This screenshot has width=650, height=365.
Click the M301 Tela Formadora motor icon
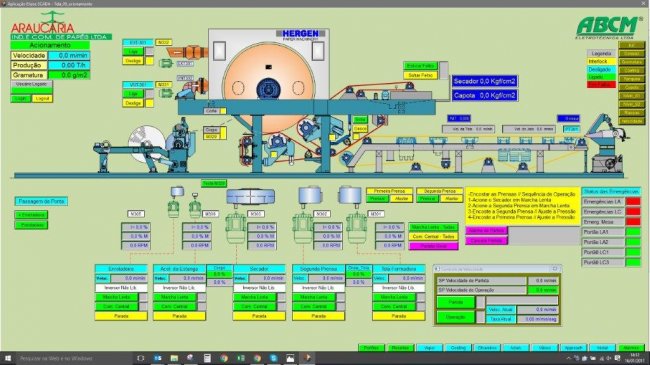357,228
